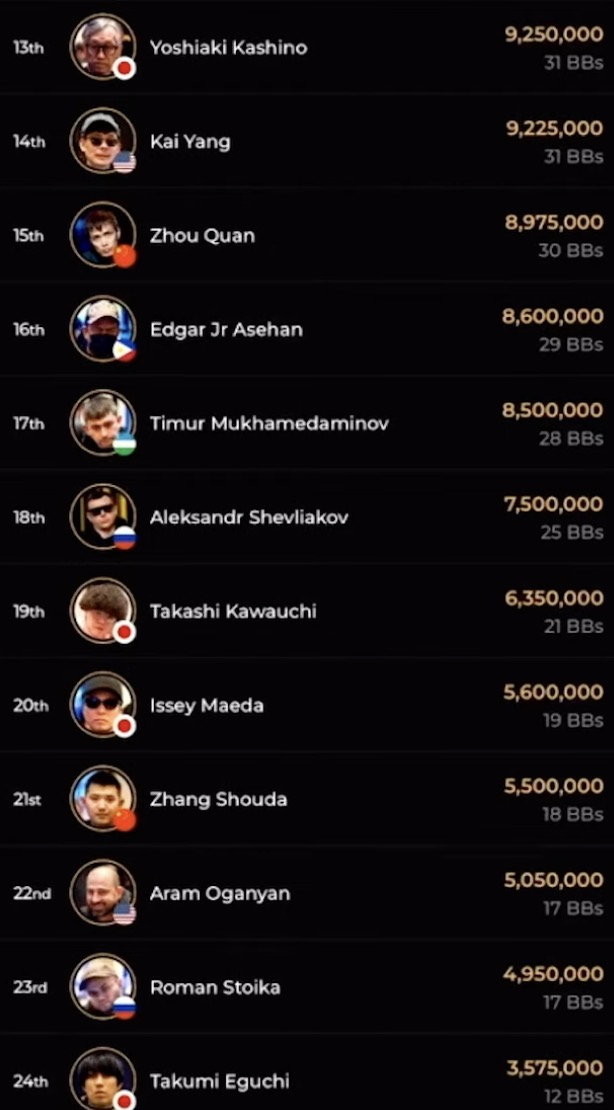Click the Russian flag on Roman Stoika's avatar
Viewport: 614px width, 1110px height.
pyautogui.click(x=124, y=1008)
